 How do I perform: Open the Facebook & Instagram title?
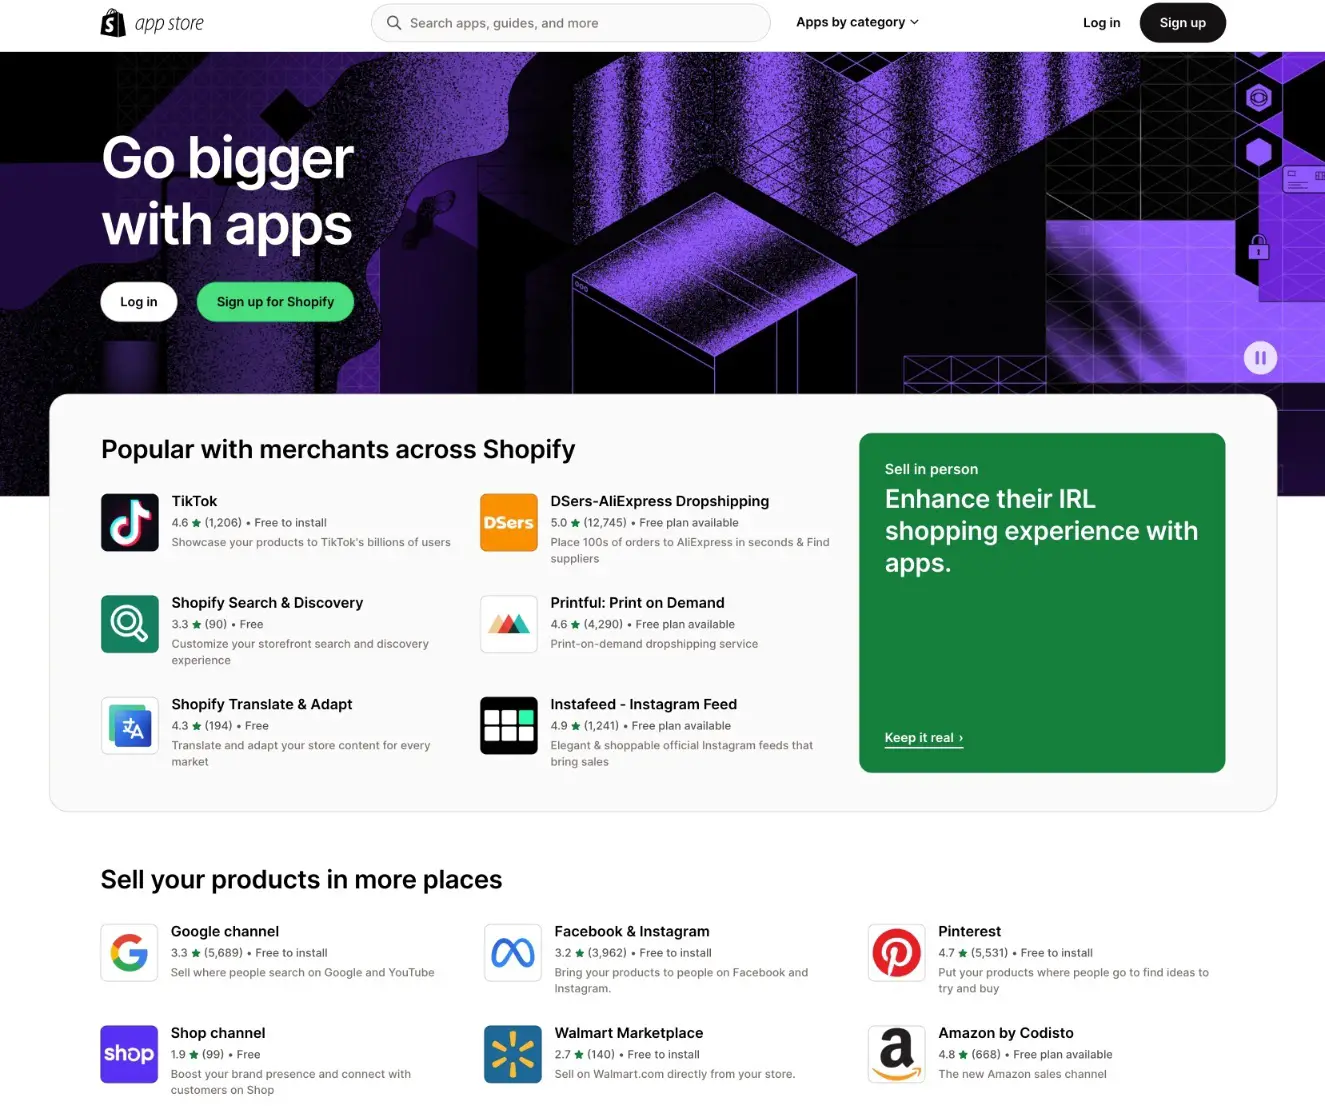tap(632, 931)
